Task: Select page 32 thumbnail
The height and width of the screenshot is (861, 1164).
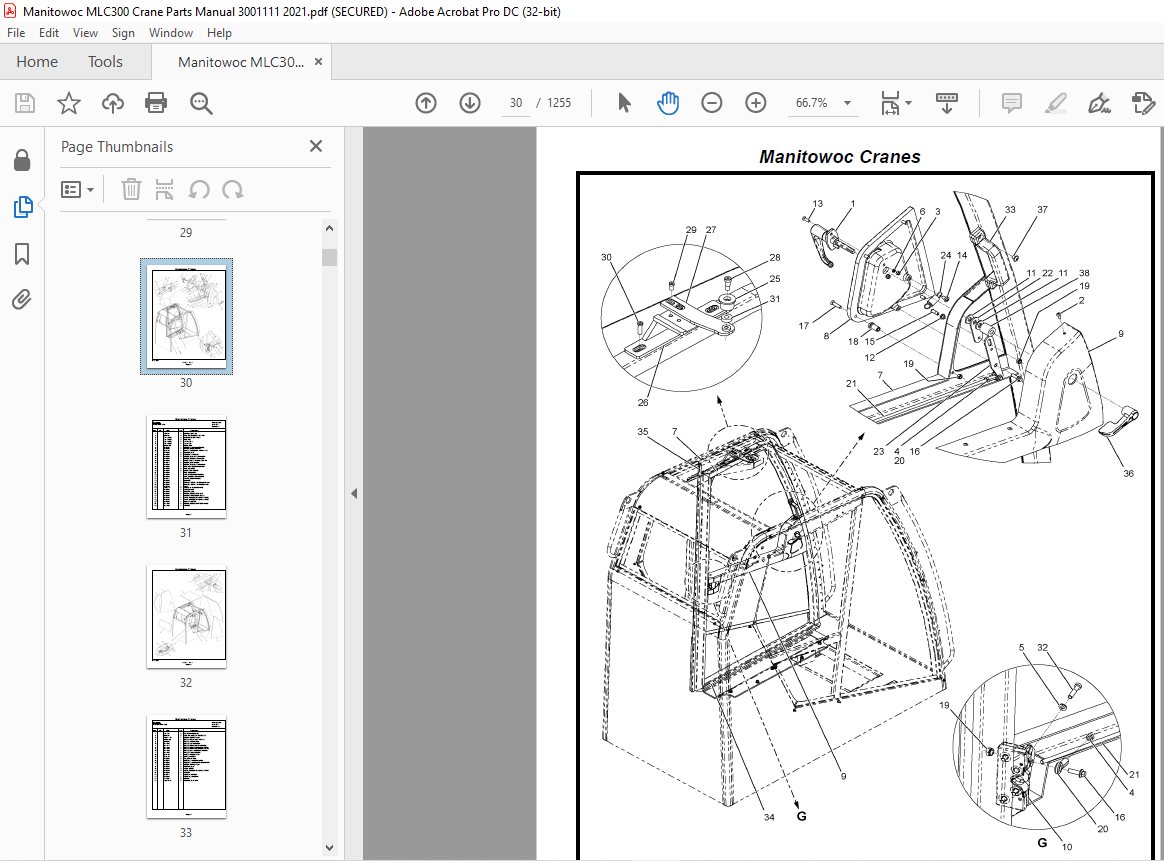Action: point(186,617)
